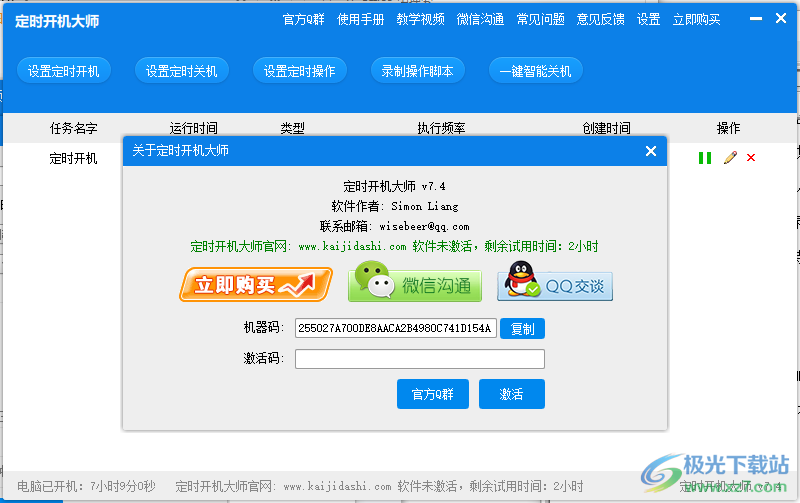Click the 类型 column header

pyautogui.click(x=292, y=128)
